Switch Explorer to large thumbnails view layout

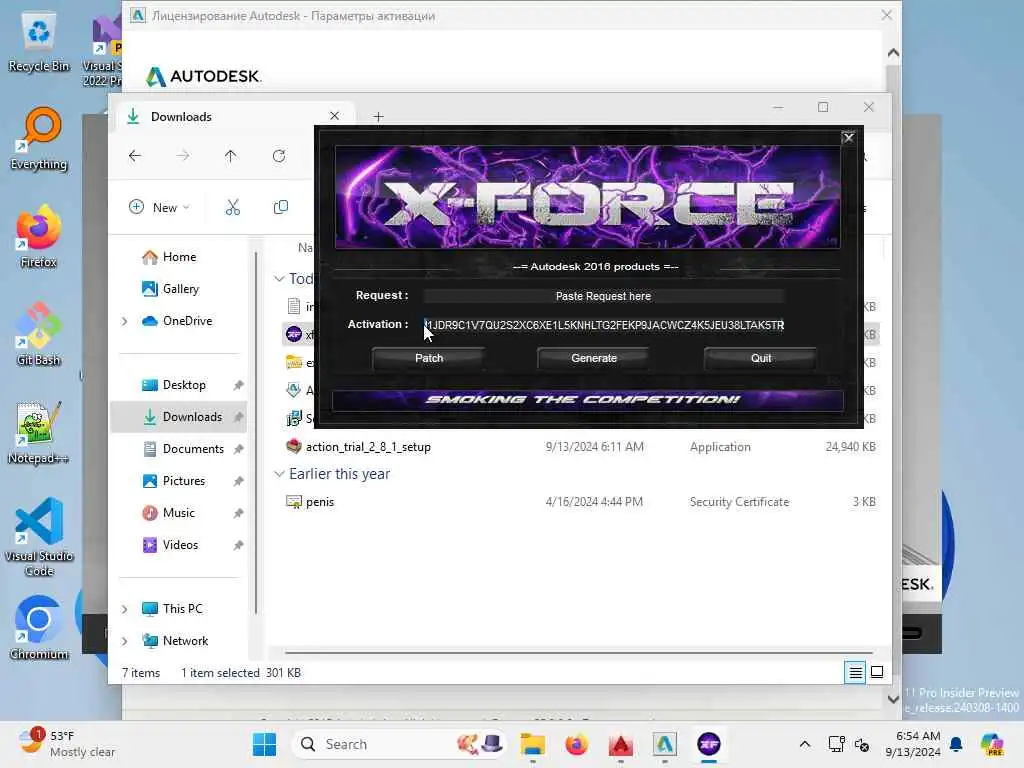click(877, 672)
